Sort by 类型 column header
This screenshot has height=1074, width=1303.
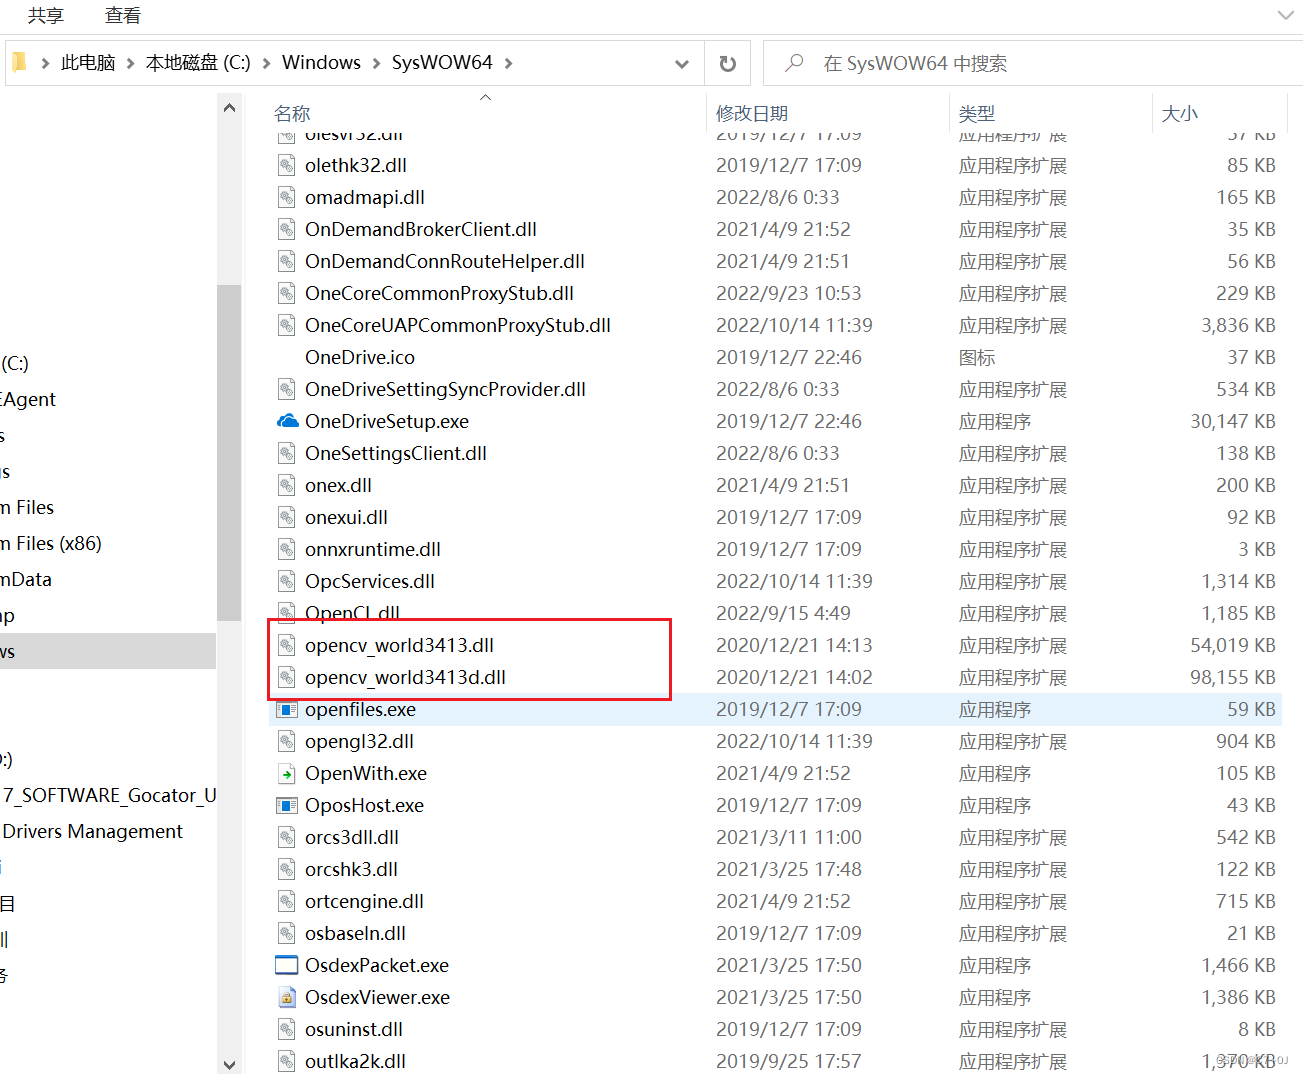tap(977, 114)
